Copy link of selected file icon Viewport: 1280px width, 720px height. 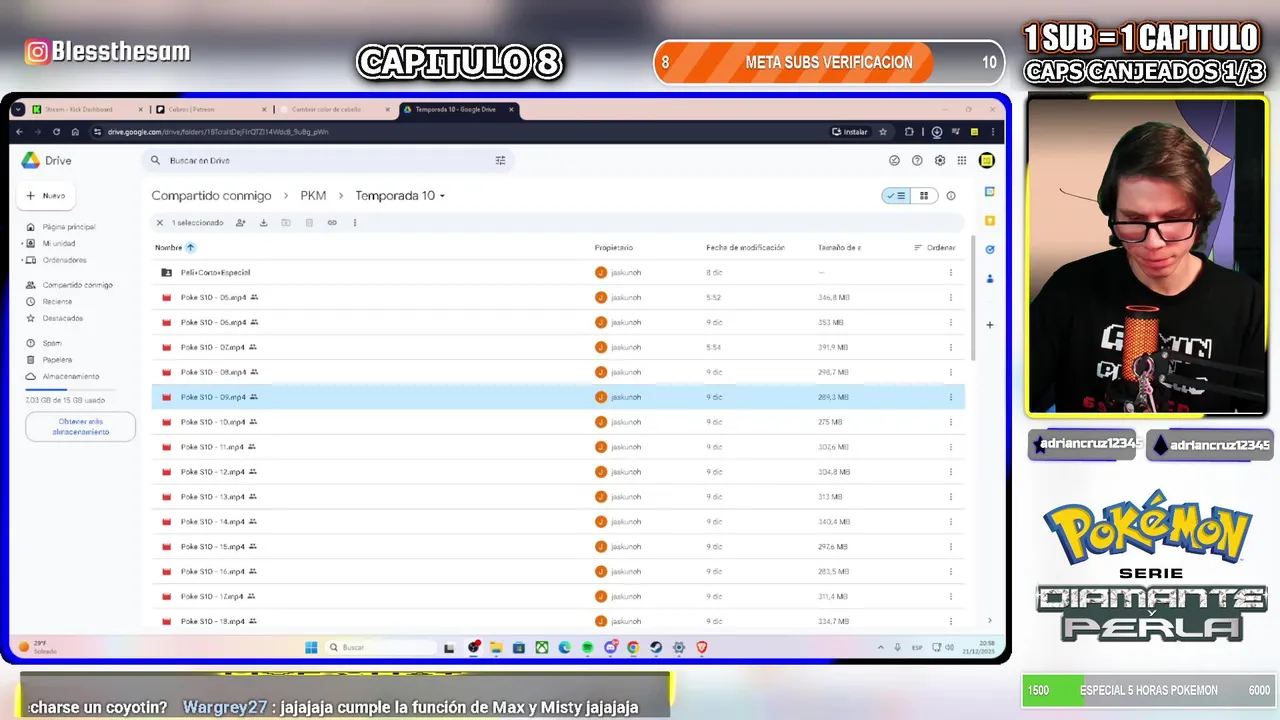(x=332, y=223)
